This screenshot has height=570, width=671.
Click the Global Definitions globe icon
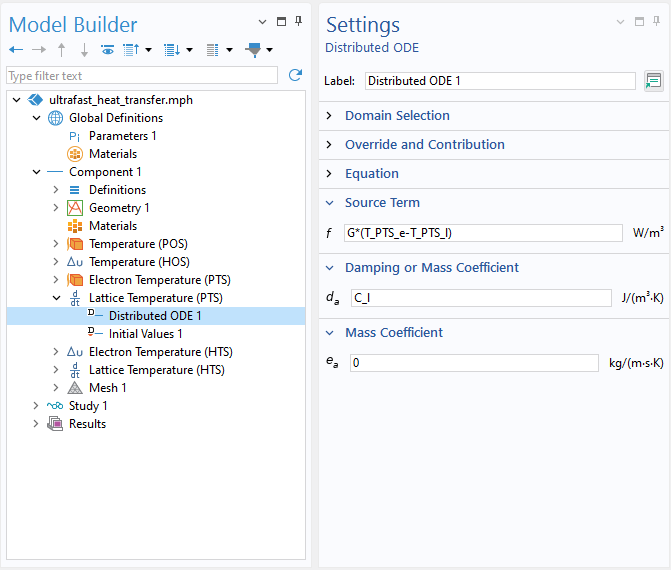(x=56, y=118)
